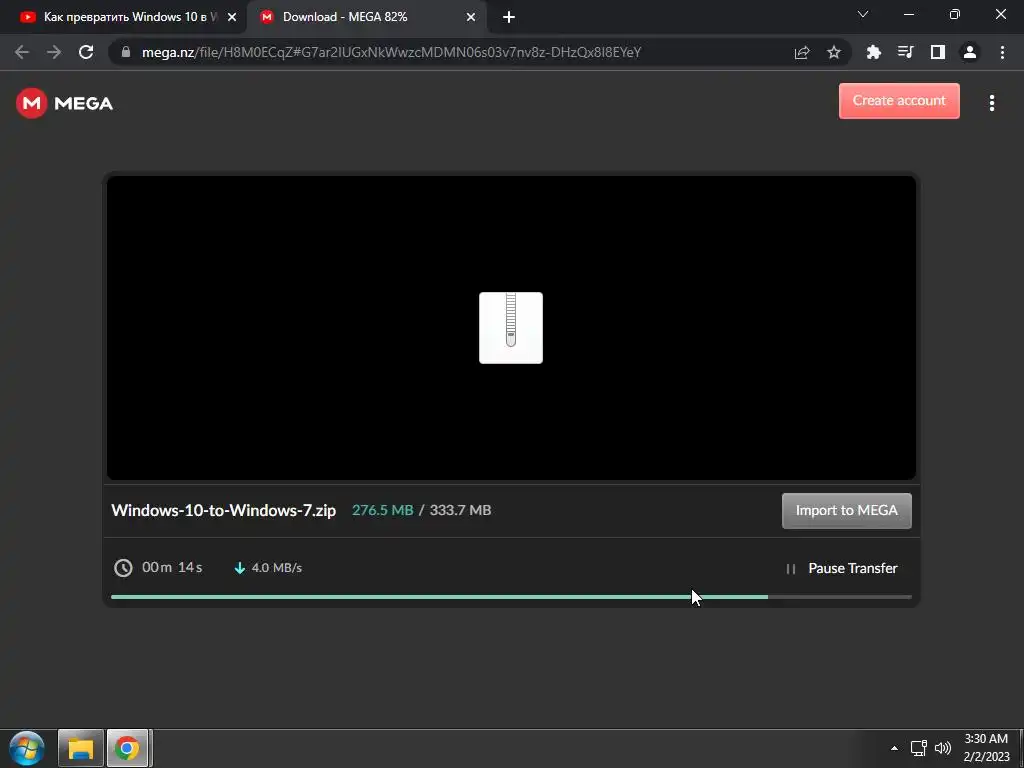Click the Chrome taskbar icon

(x=127, y=748)
